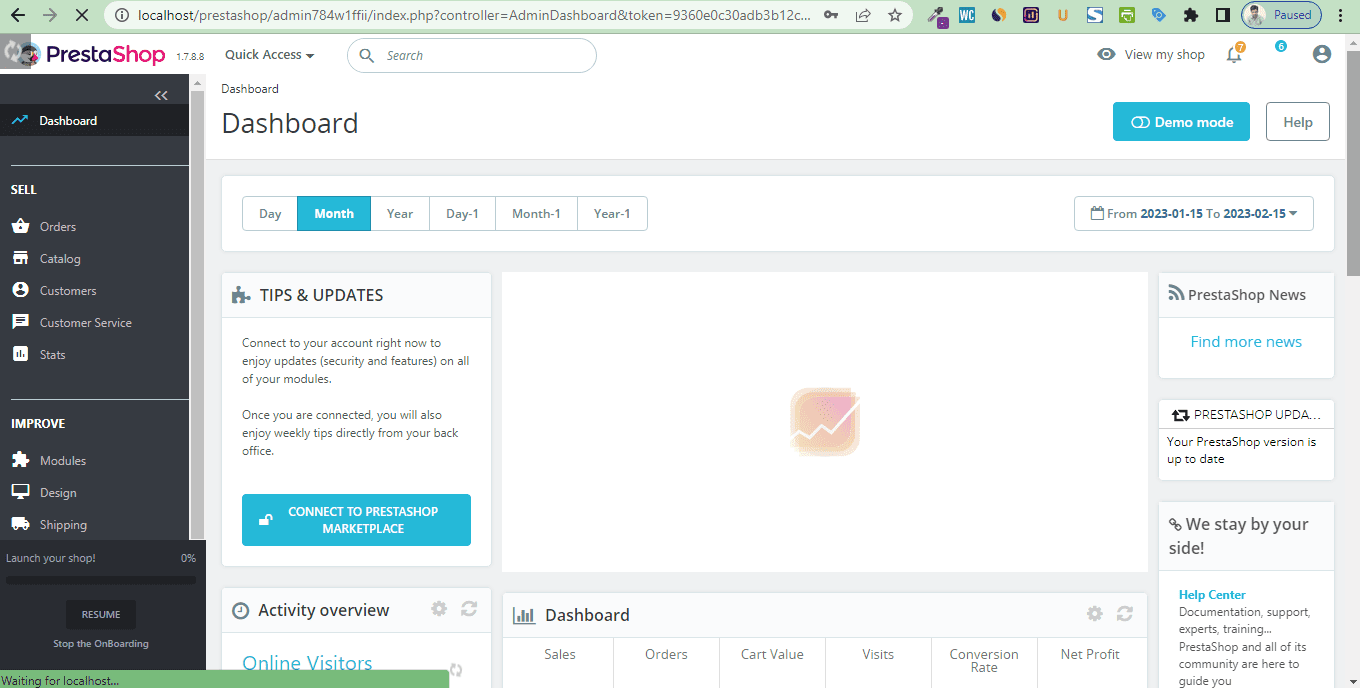Select the Month period tab
Screen dimensions: 1360x688
[x=334, y=214]
